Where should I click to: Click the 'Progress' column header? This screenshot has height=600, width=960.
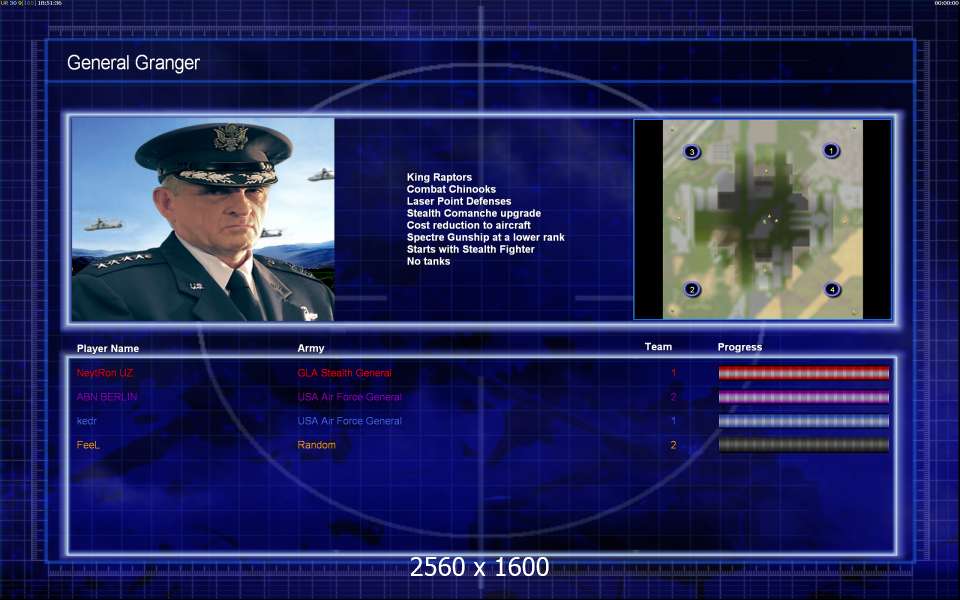click(x=740, y=347)
